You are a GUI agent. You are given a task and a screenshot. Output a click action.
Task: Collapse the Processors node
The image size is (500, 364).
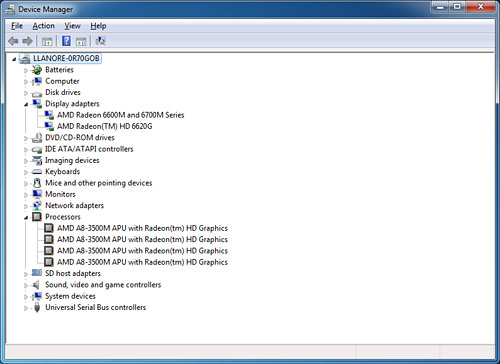tap(26, 218)
